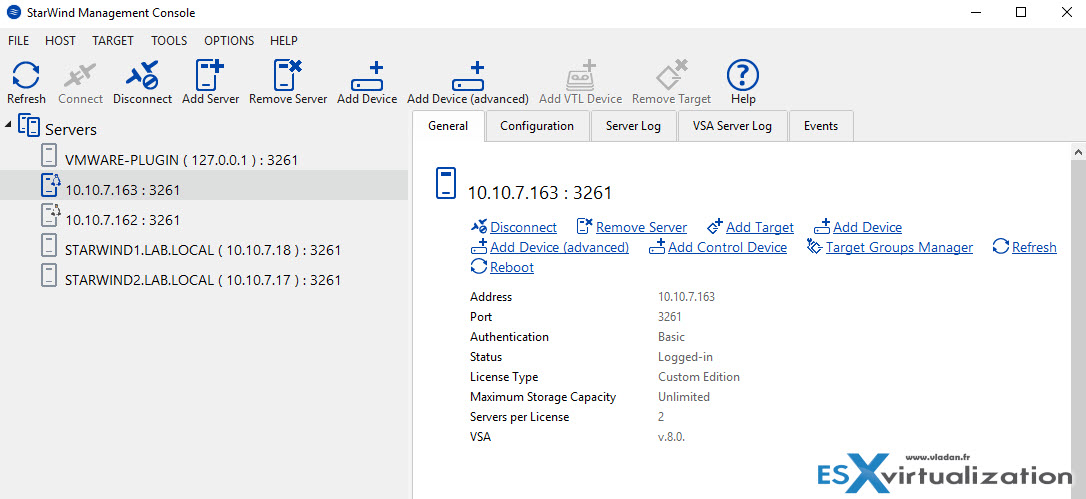Open Help from the toolbar

point(742,75)
